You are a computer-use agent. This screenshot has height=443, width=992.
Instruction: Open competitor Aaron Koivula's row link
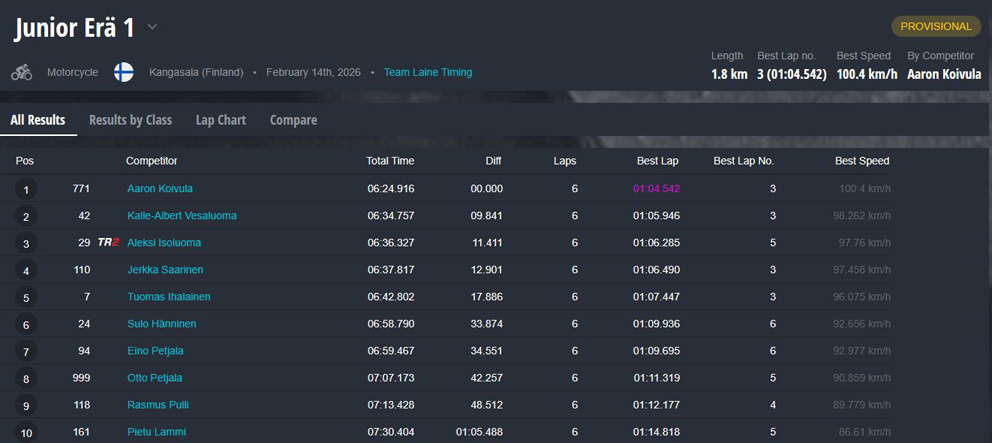(160, 189)
